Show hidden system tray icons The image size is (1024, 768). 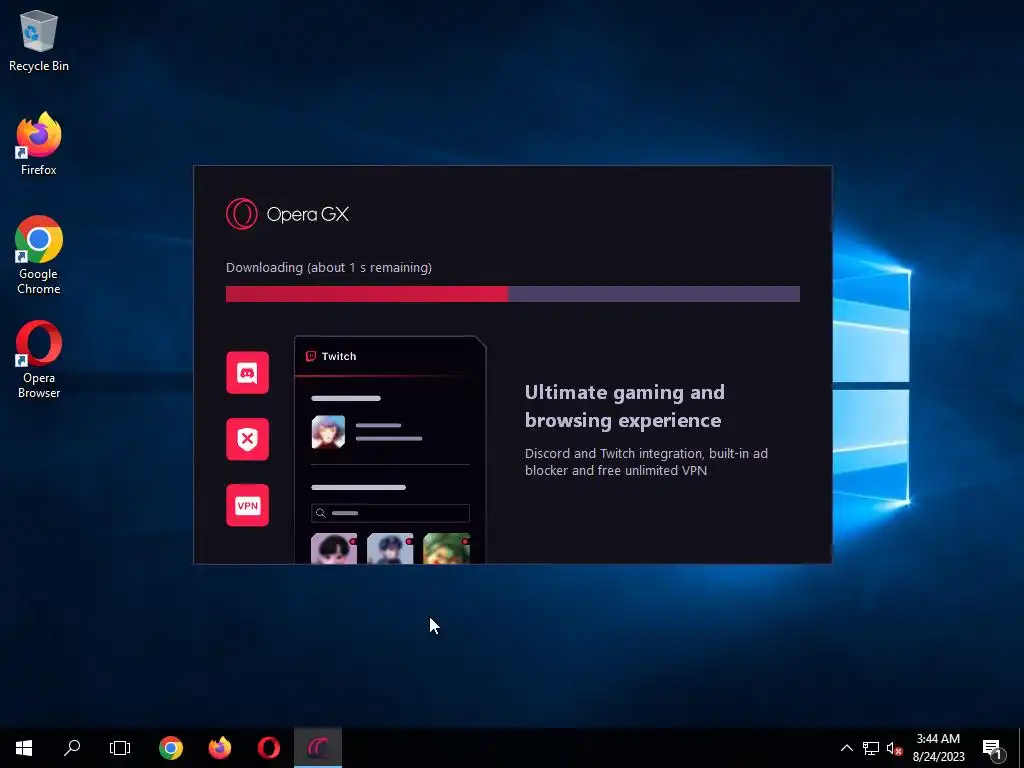click(x=846, y=748)
